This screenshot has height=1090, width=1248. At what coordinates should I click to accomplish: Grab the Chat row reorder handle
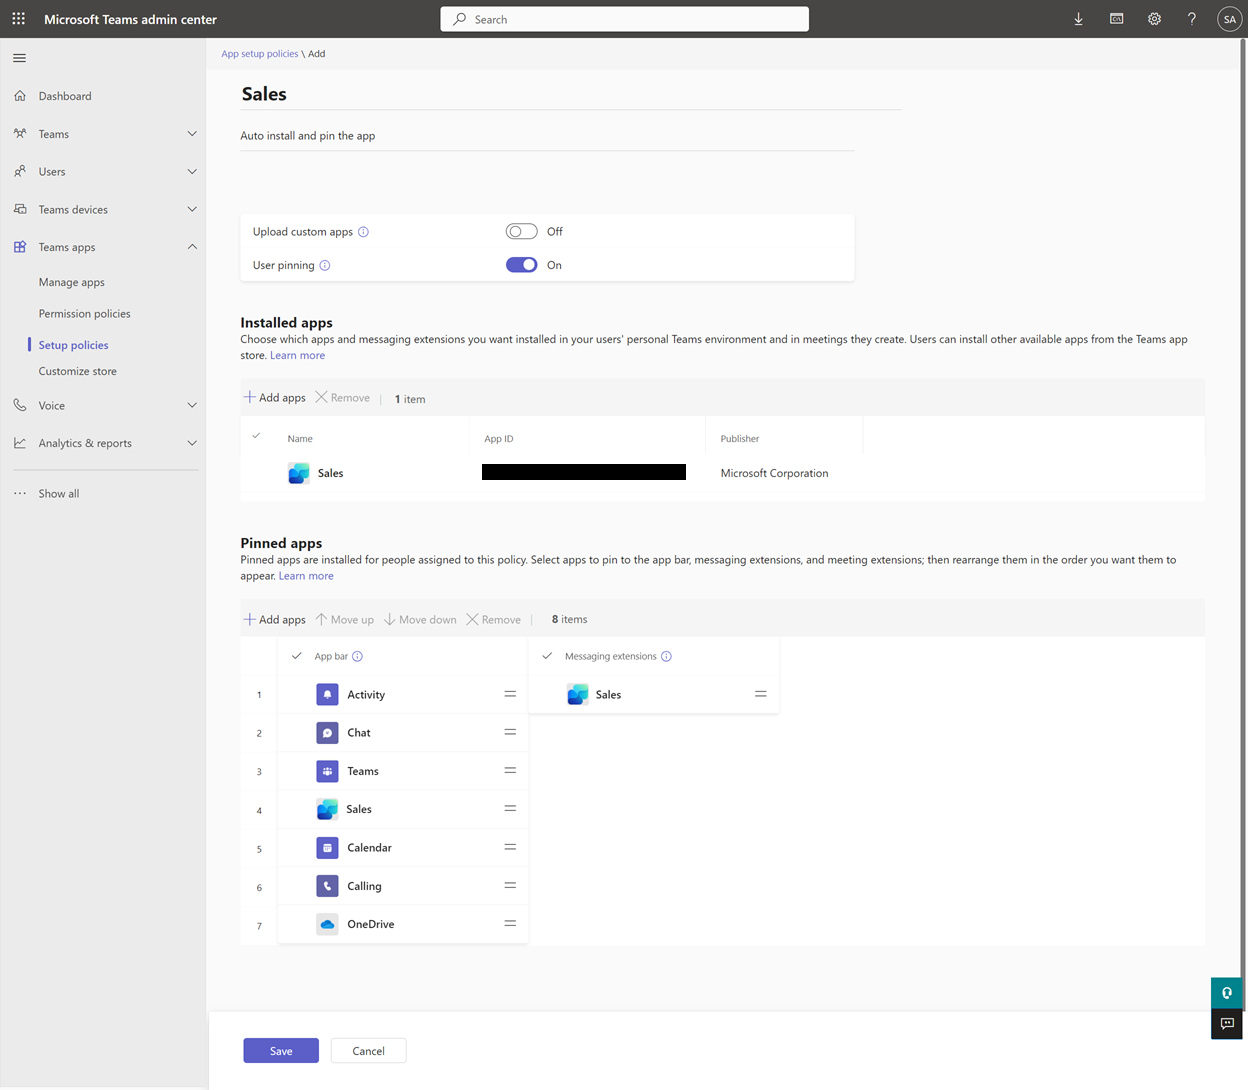[510, 732]
